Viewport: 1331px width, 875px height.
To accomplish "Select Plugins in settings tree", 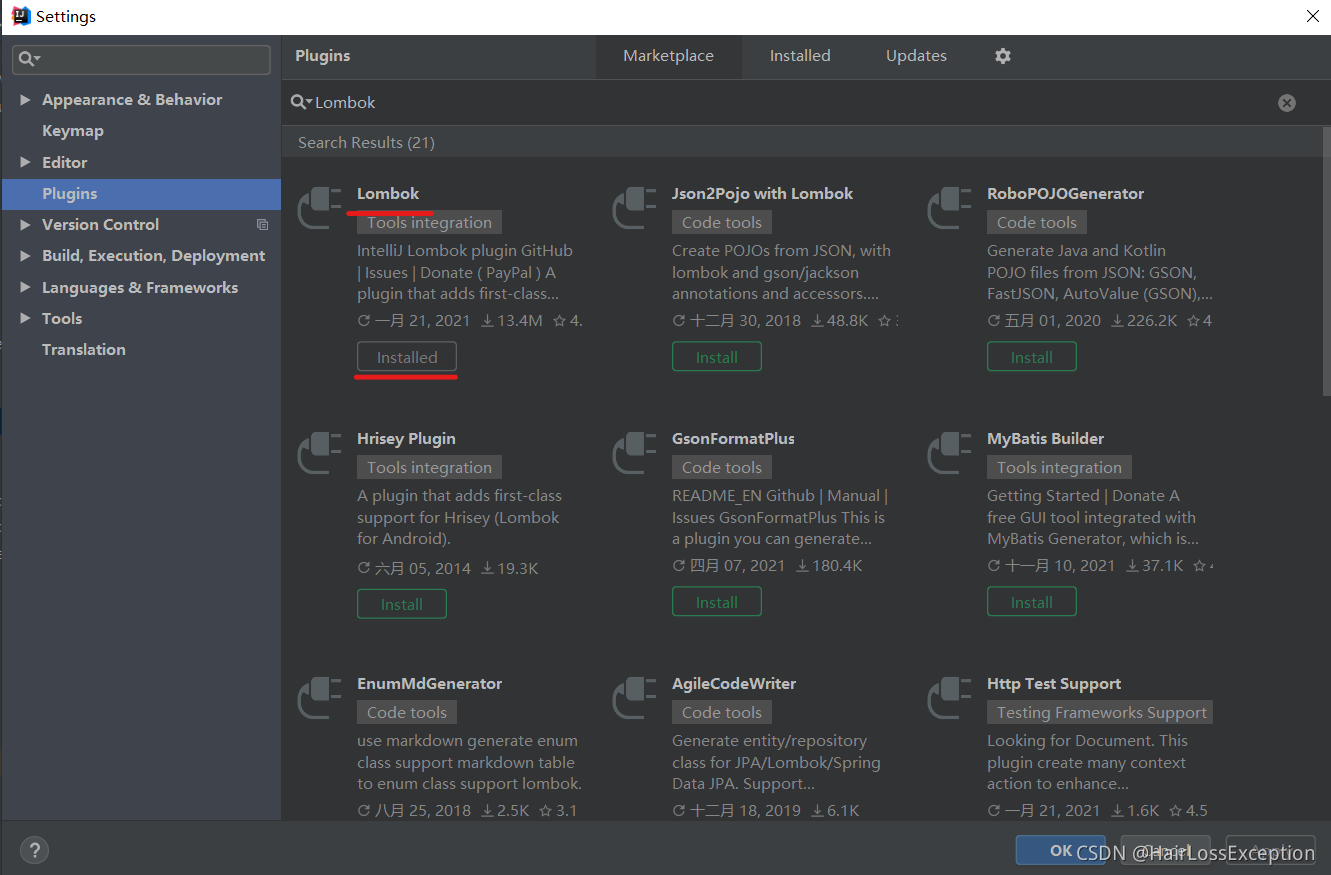I will point(141,194).
